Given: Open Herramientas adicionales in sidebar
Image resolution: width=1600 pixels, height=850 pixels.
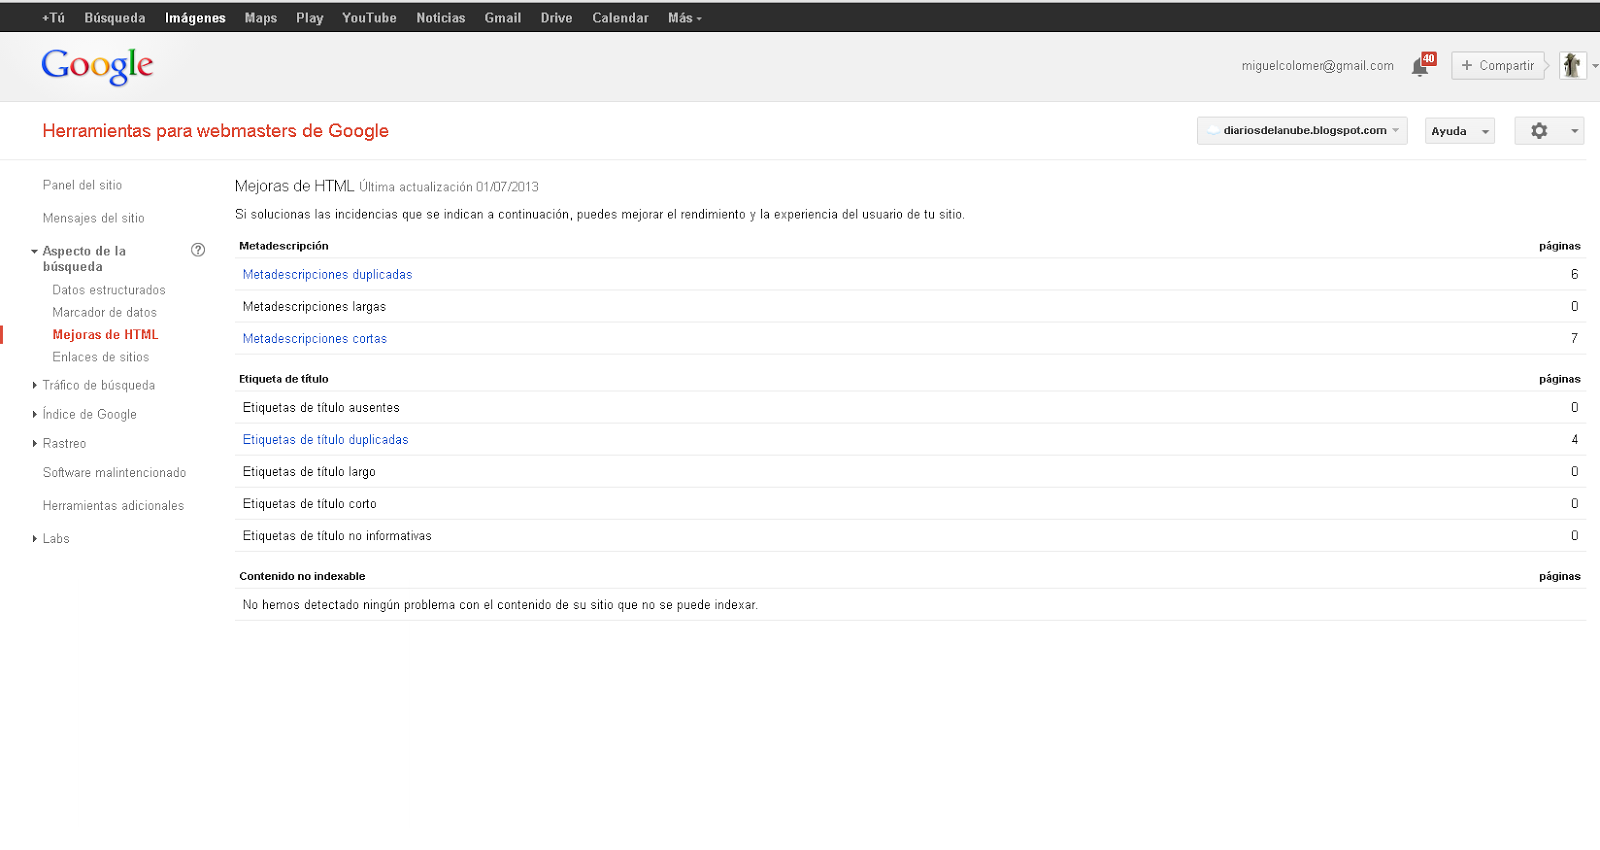Looking at the screenshot, I should point(113,506).
